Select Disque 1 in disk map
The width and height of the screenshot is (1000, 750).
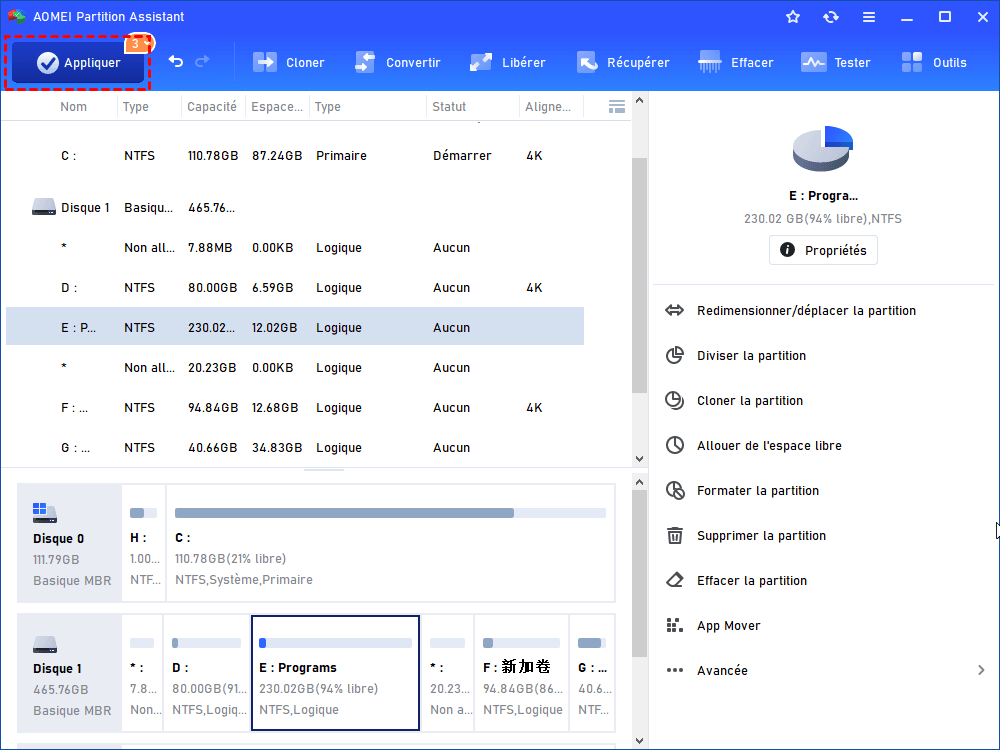coord(70,673)
